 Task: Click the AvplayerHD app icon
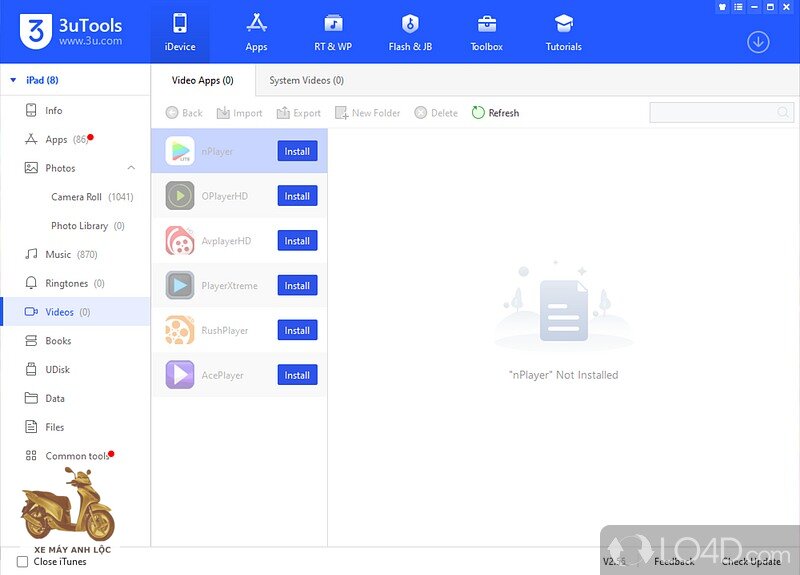180,240
